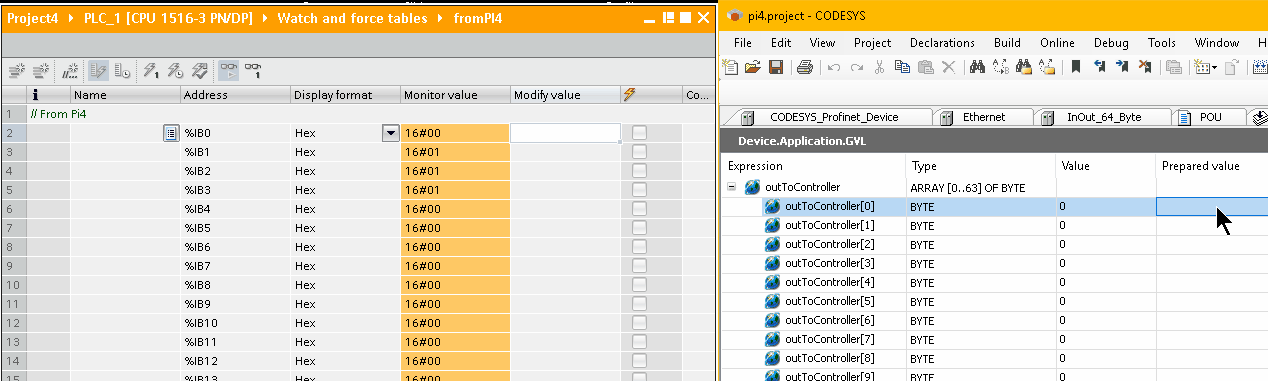Open Project menu in CODESYS

click(872, 43)
